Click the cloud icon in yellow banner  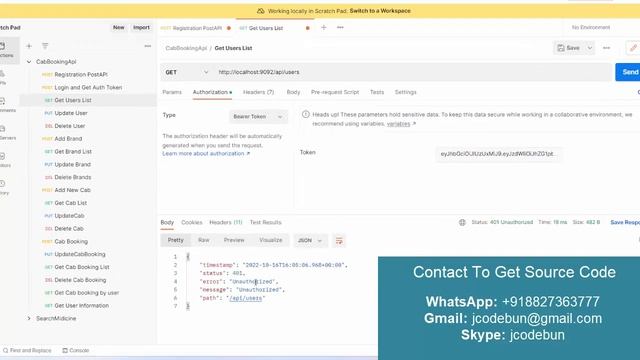pos(261,11)
